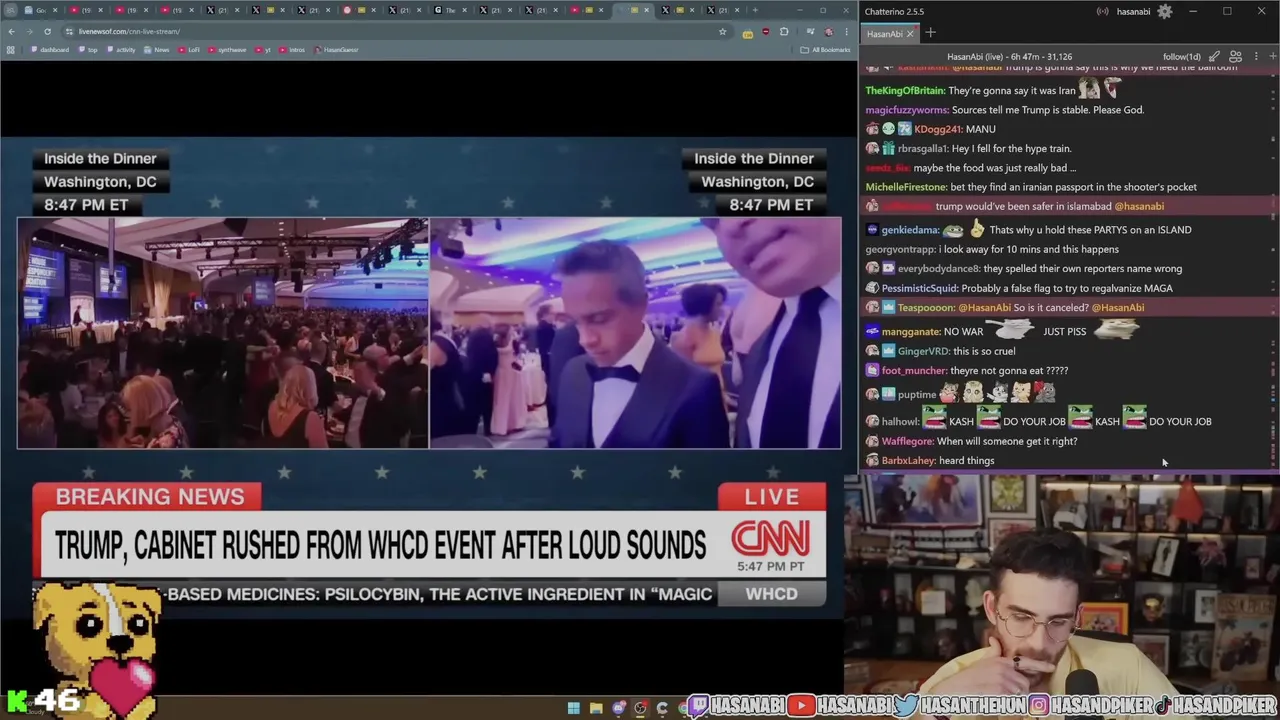The height and width of the screenshot is (720, 1280).
Task: Click @hasanabi mention in islamabad message
Action: (x=1139, y=206)
